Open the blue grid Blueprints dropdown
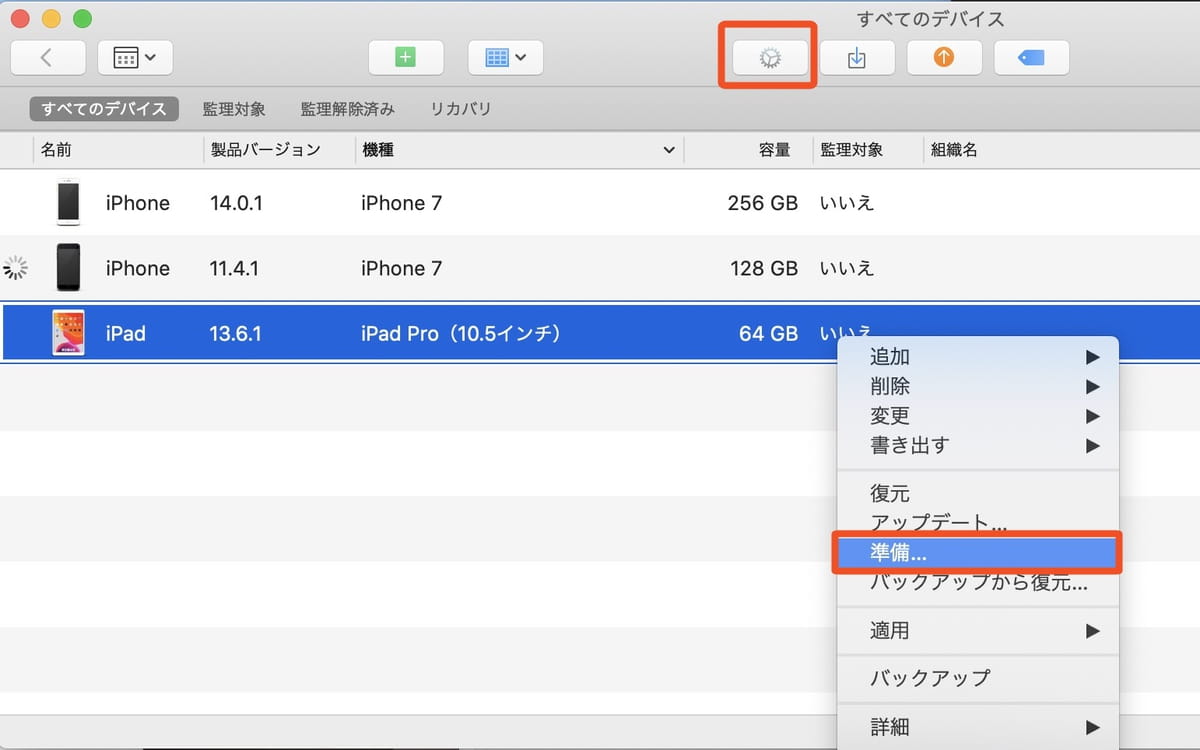 coord(506,58)
